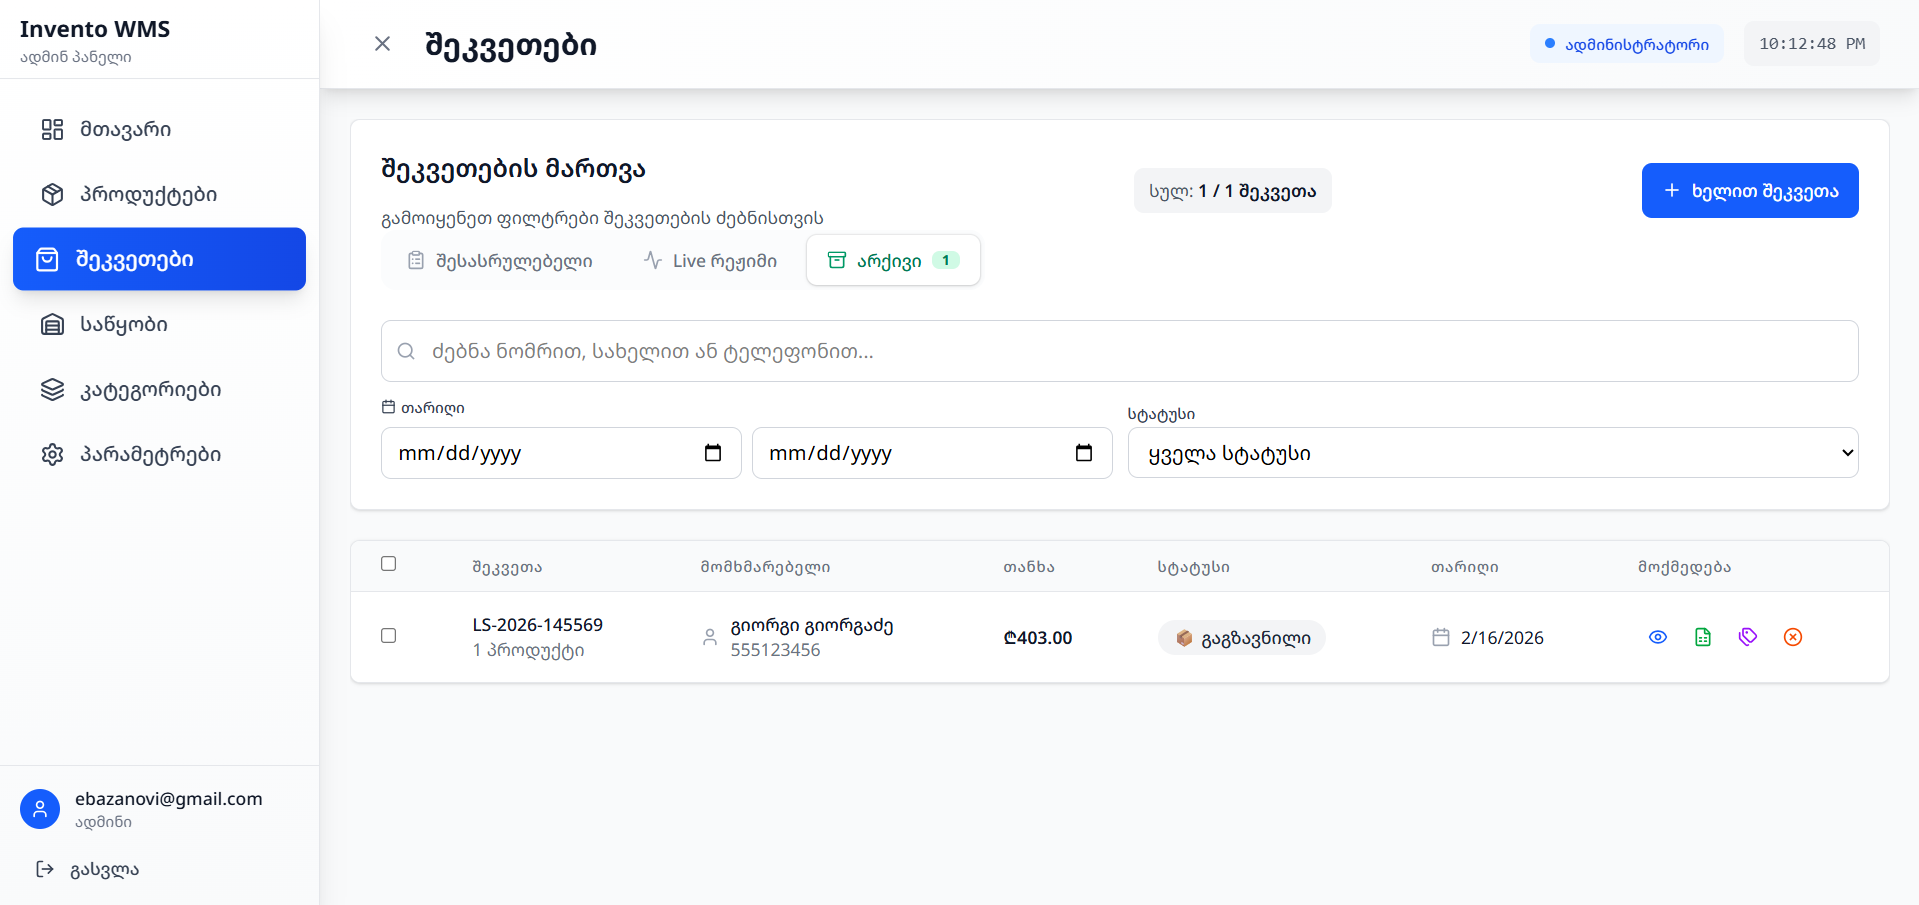Cancel order with red X circle icon
Screen dimensions: 1919x905
[x=1793, y=637]
